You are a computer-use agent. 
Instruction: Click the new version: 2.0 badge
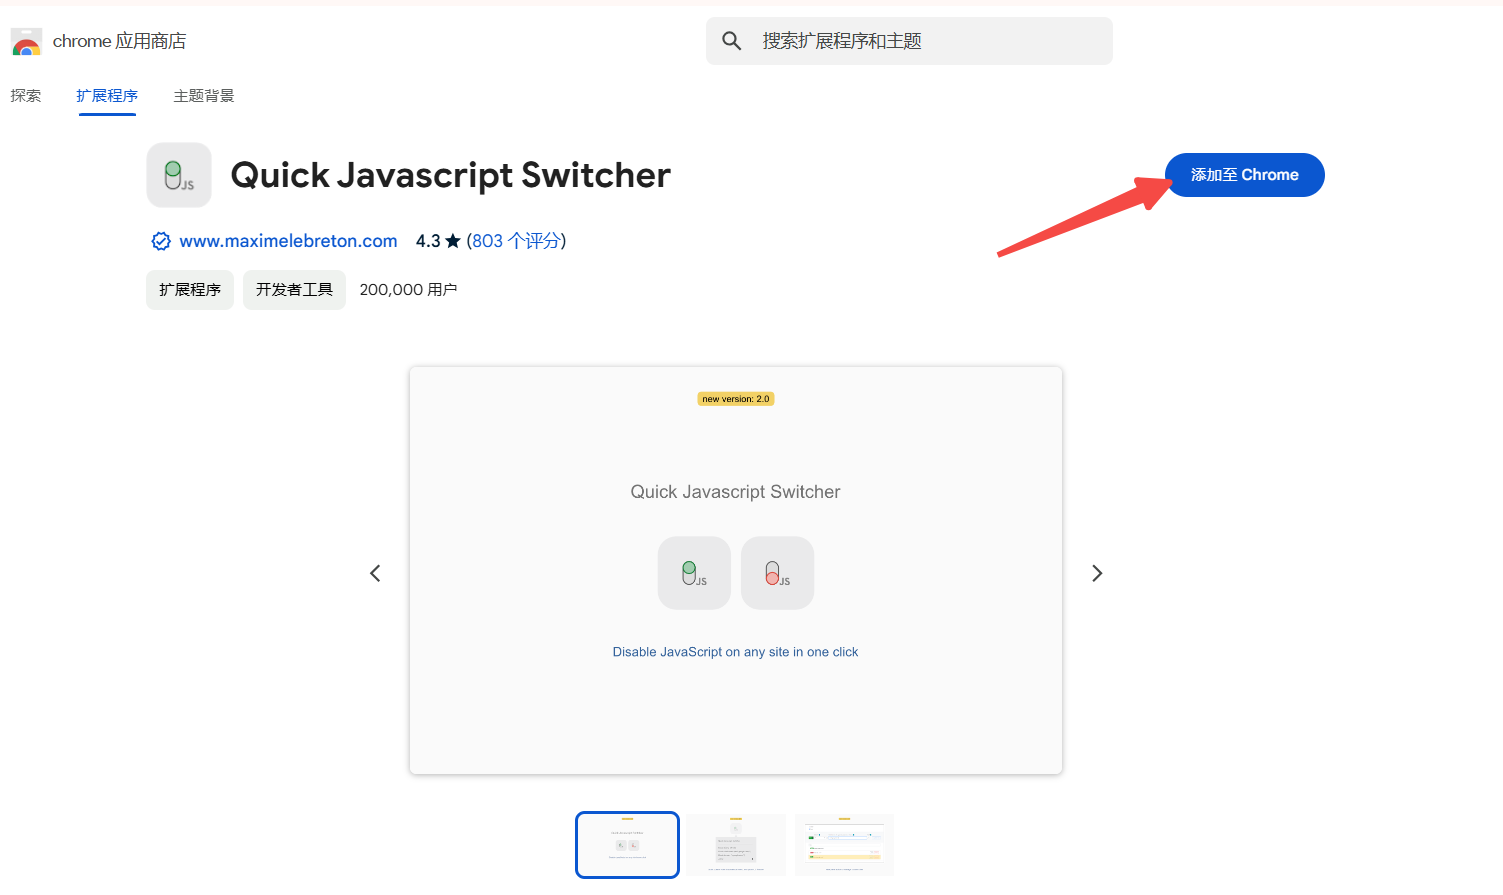click(736, 399)
